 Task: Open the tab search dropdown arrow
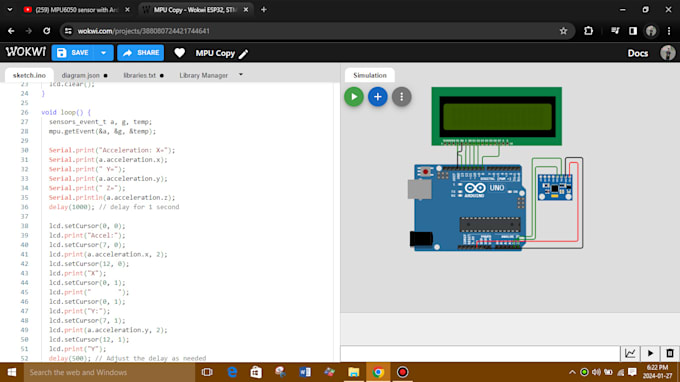[x=10, y=10]
